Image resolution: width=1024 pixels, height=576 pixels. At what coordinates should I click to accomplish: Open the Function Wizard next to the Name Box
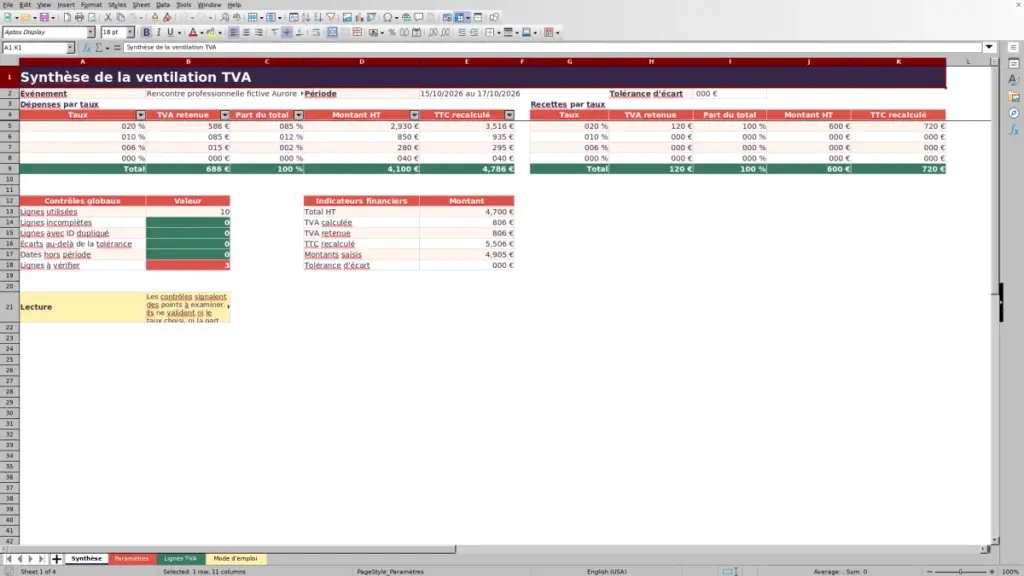pyautogui.click(x=87, y=48)
